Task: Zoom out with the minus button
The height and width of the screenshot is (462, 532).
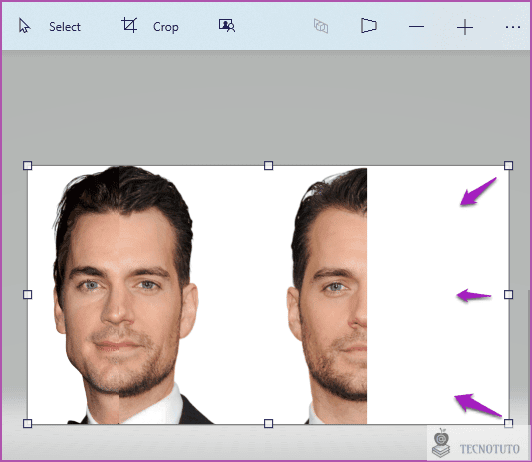Action: coord(416,27)
